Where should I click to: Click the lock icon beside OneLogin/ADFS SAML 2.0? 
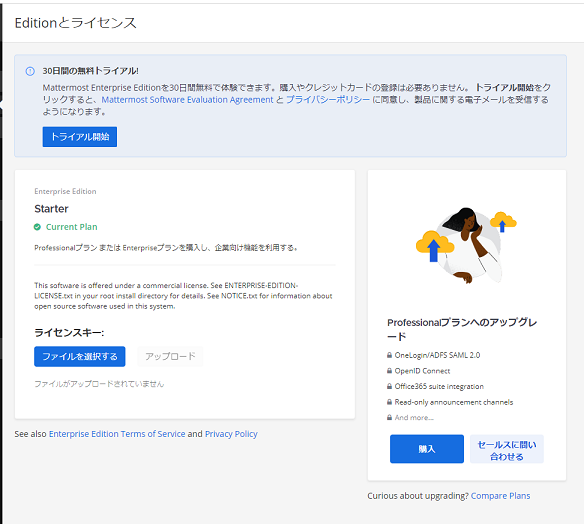(389, 355)
